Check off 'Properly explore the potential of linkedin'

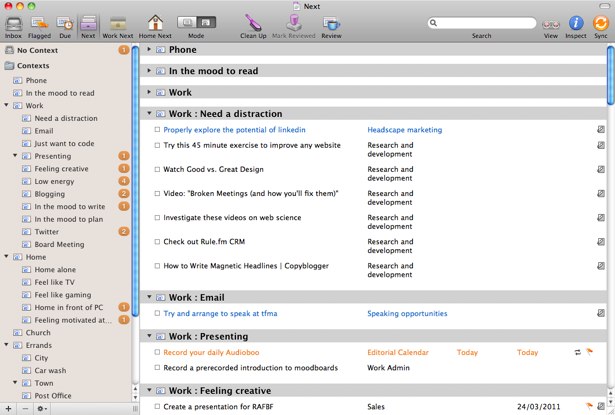pos(157,129)
